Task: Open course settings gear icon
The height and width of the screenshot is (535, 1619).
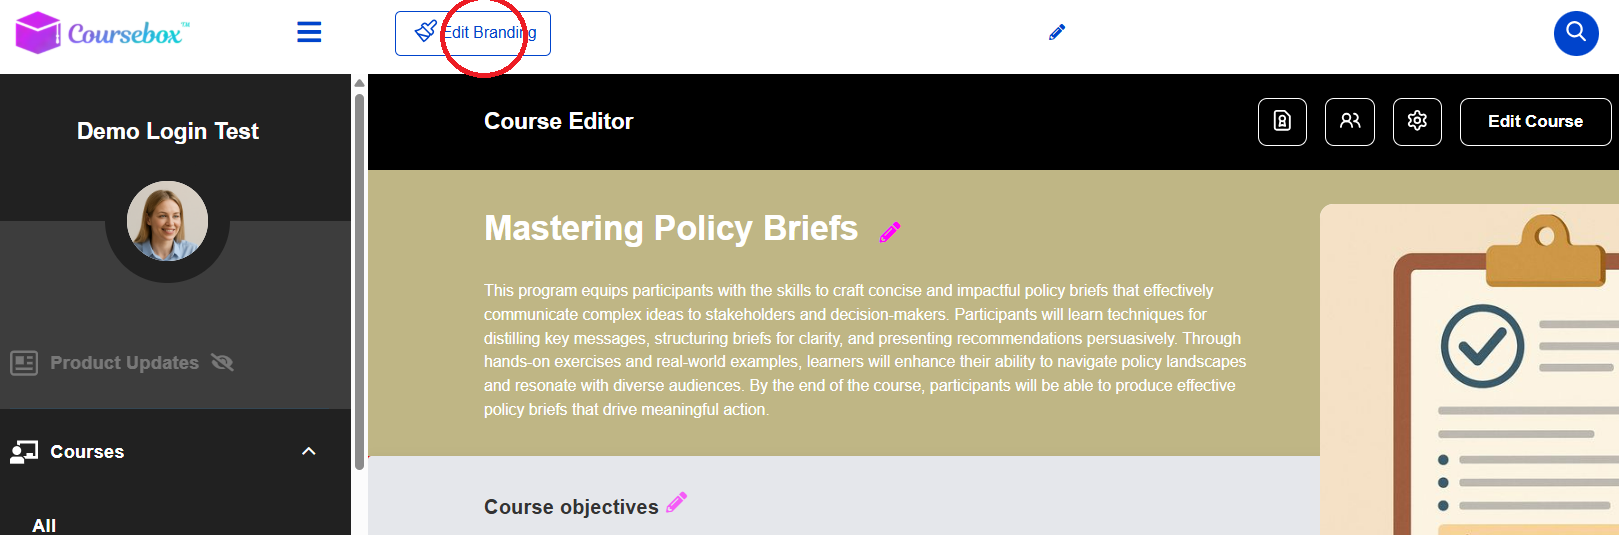Action: (x=1417, y=122)
